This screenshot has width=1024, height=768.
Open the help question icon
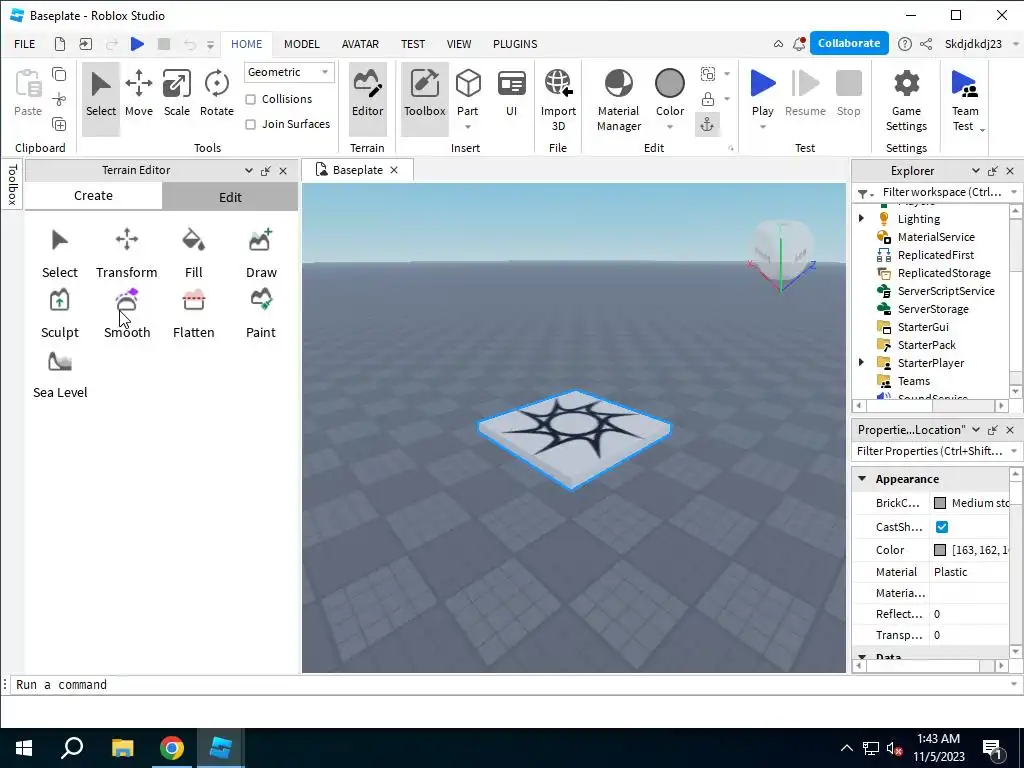pyautogui.click(x=904, y=44)
